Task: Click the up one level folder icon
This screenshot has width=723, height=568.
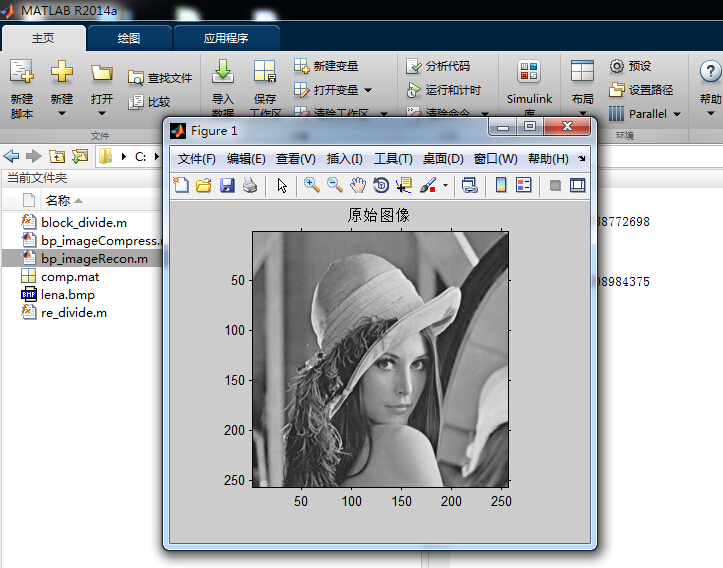Action: [57, 156]
